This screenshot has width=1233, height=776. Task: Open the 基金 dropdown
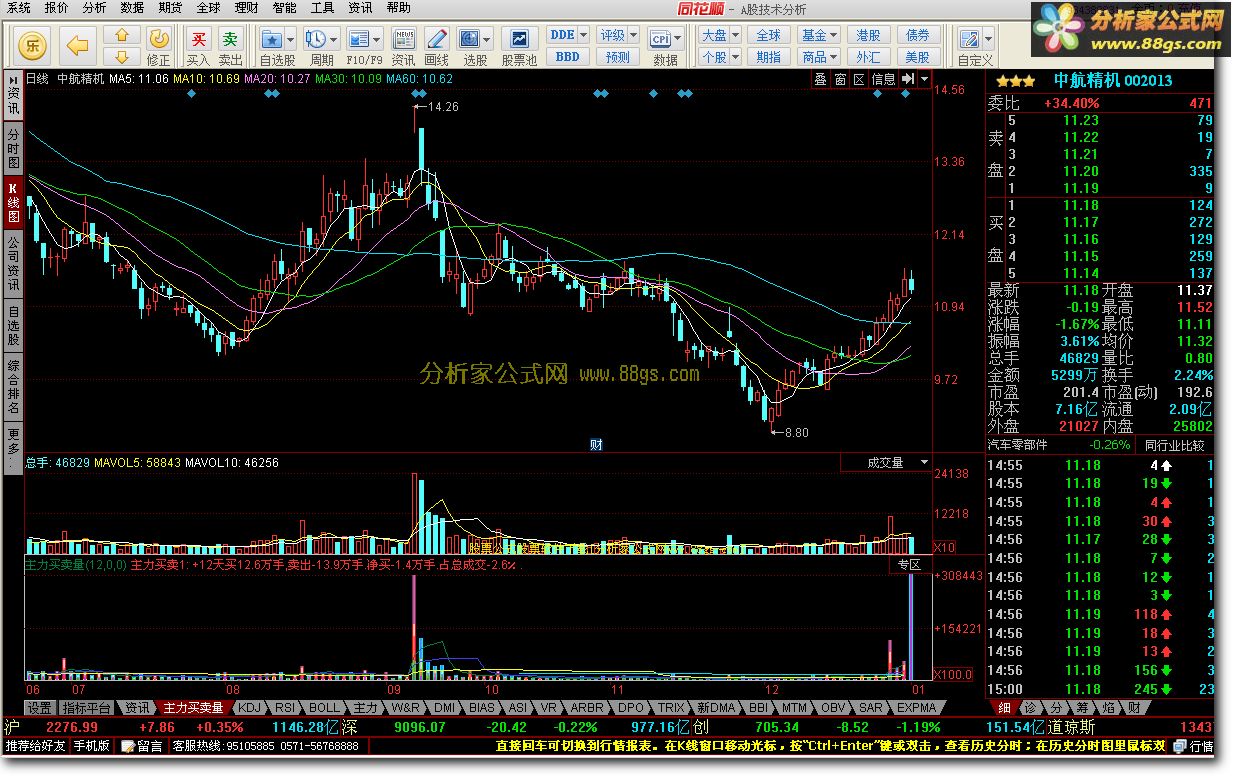point(820,35)
